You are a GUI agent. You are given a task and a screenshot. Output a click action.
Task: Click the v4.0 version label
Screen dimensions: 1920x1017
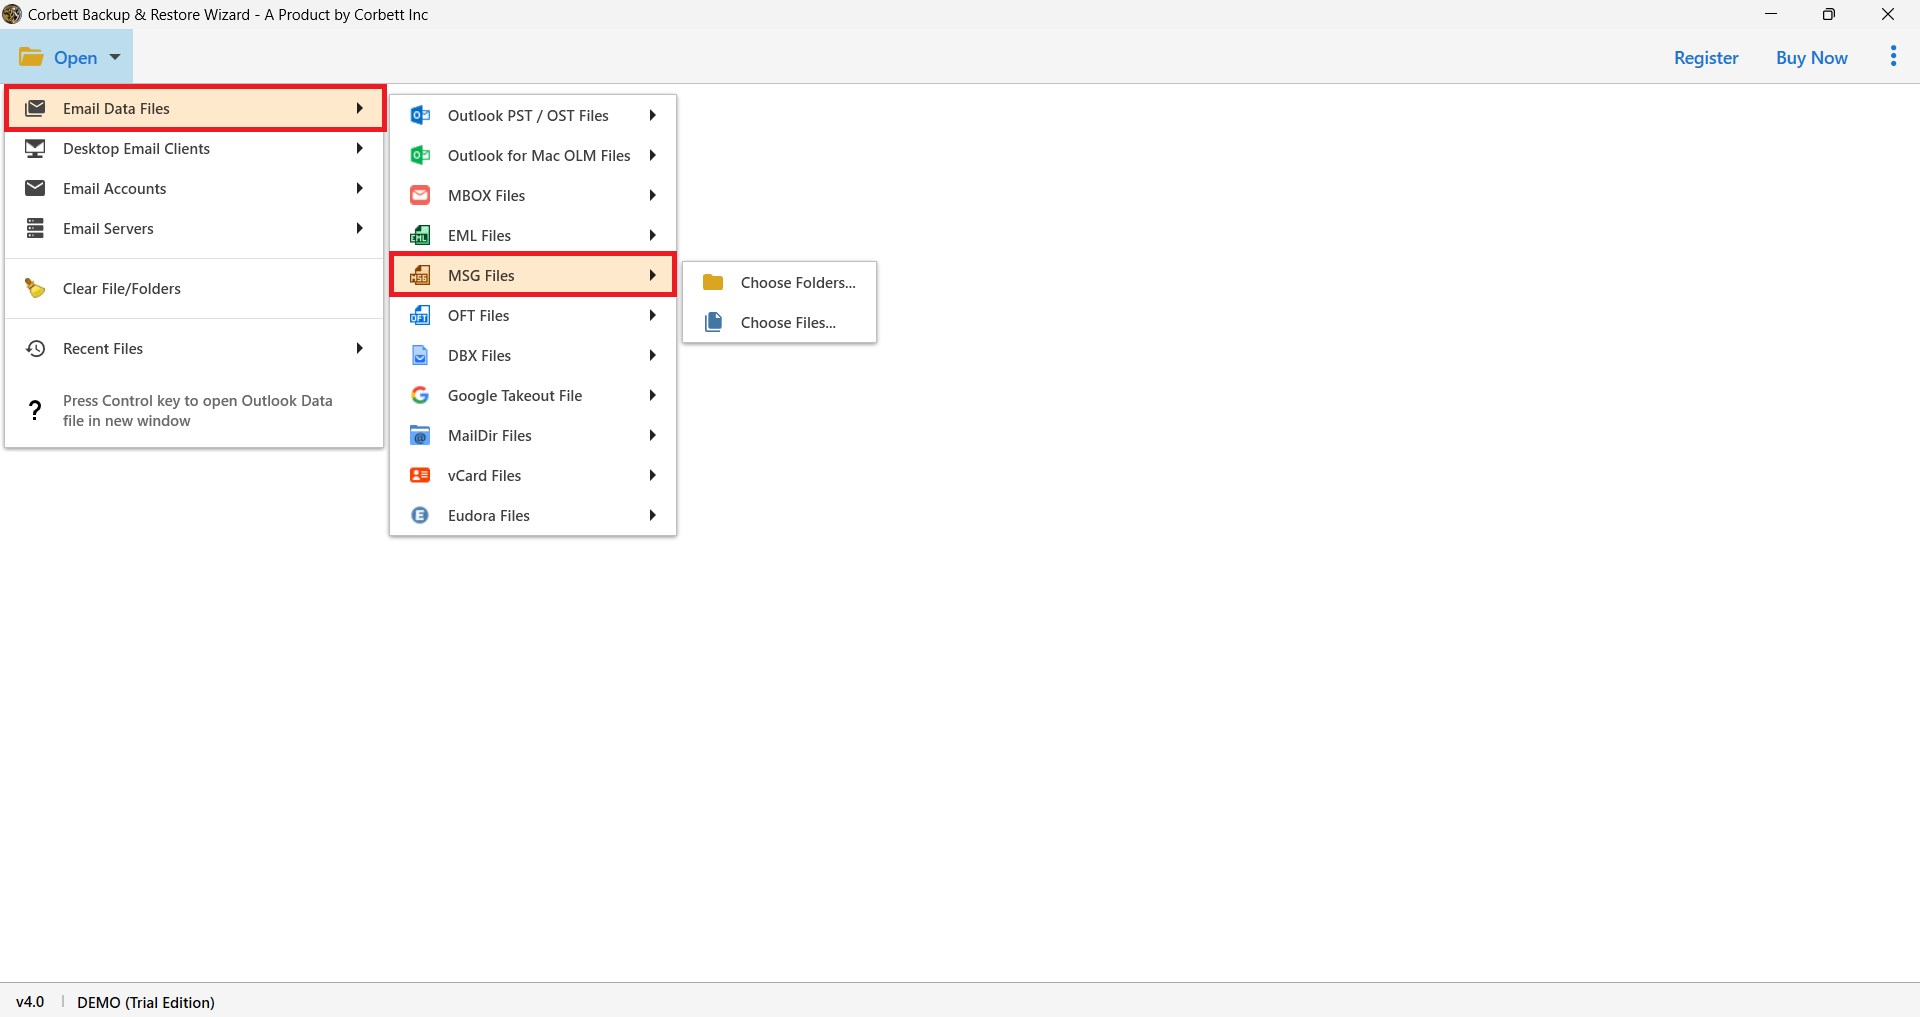pyautogui.click(x=30, y=1002)
